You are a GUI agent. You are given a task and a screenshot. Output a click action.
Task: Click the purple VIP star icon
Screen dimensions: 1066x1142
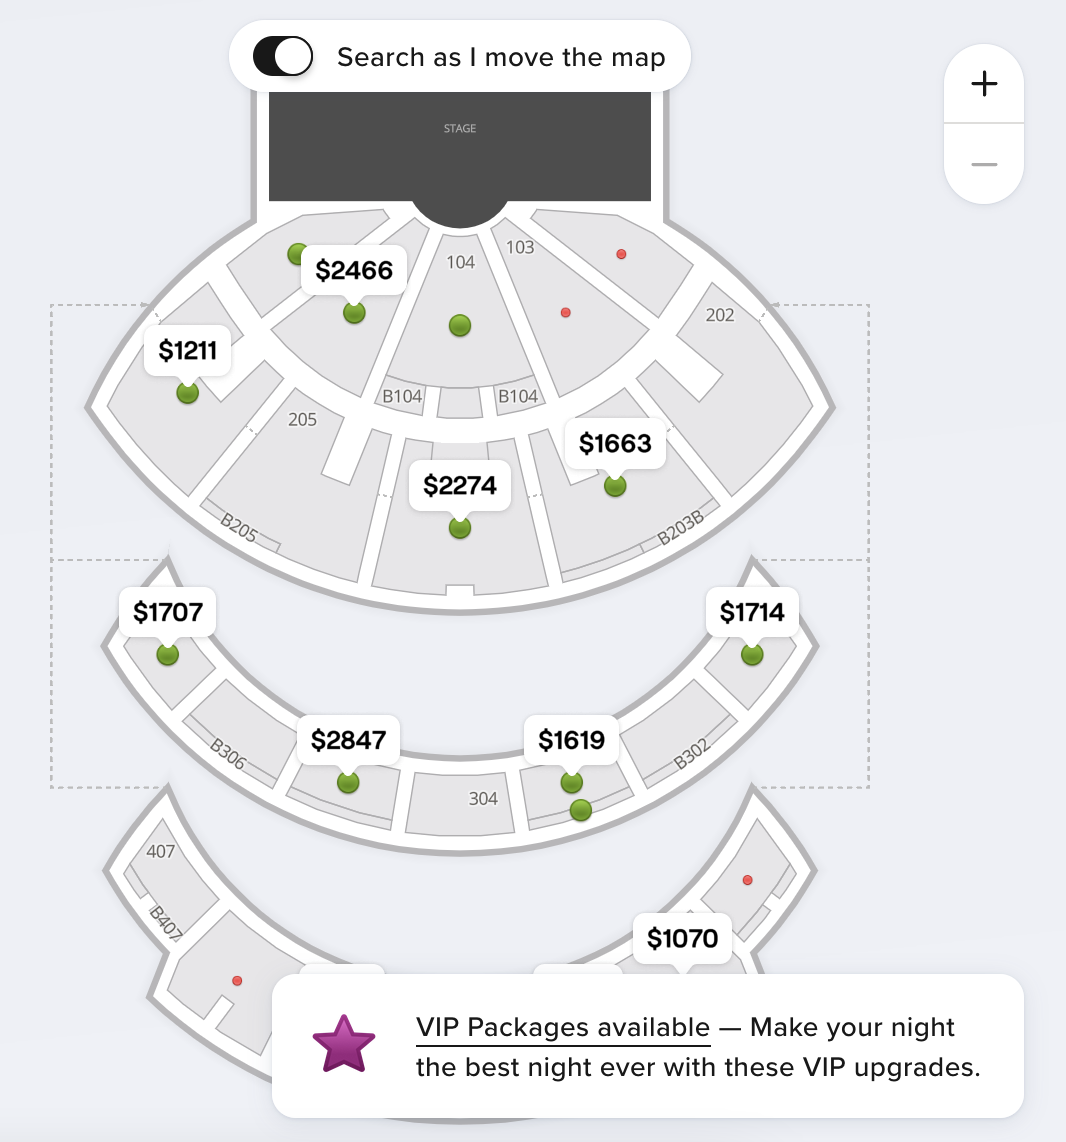coord(344,1045)
